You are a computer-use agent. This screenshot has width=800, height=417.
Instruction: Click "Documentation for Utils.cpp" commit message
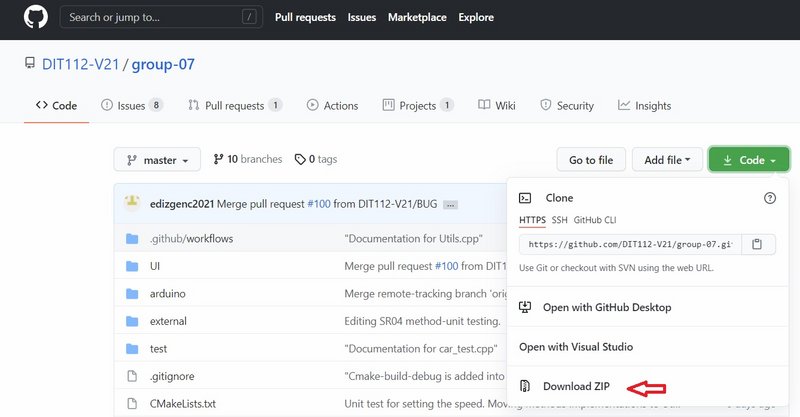pyautogui.click(x=413, y=238)
